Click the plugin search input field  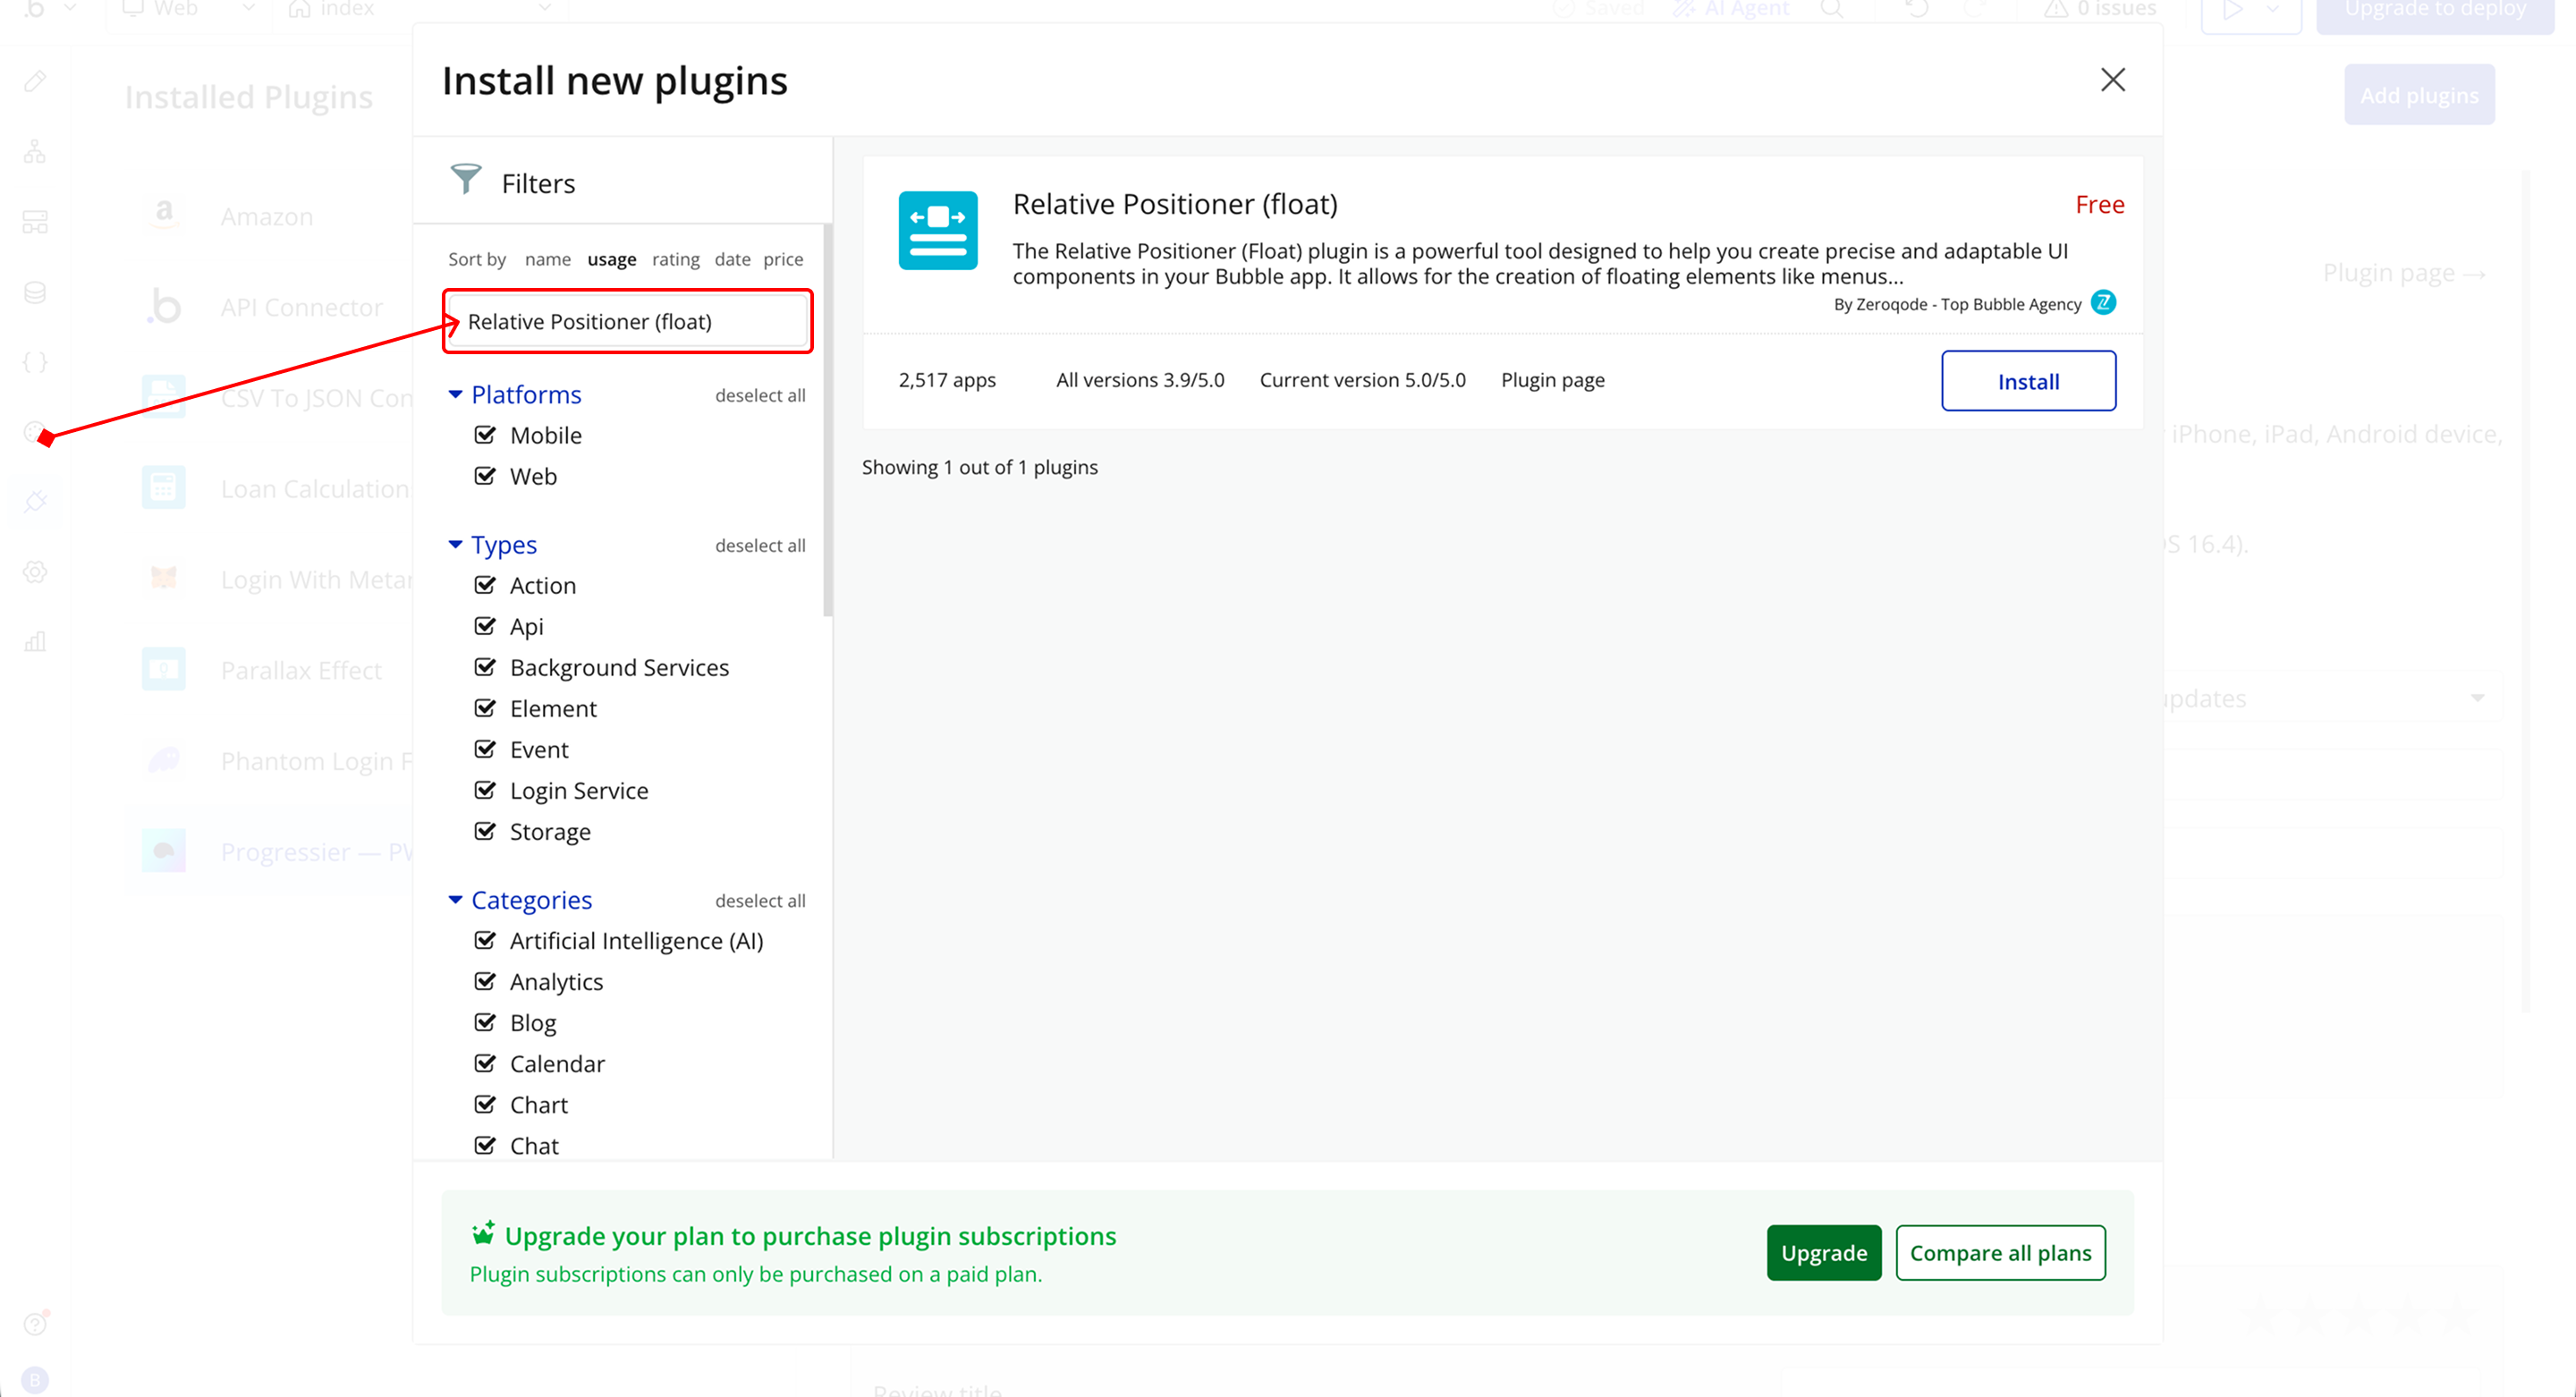tap(628, 322)
